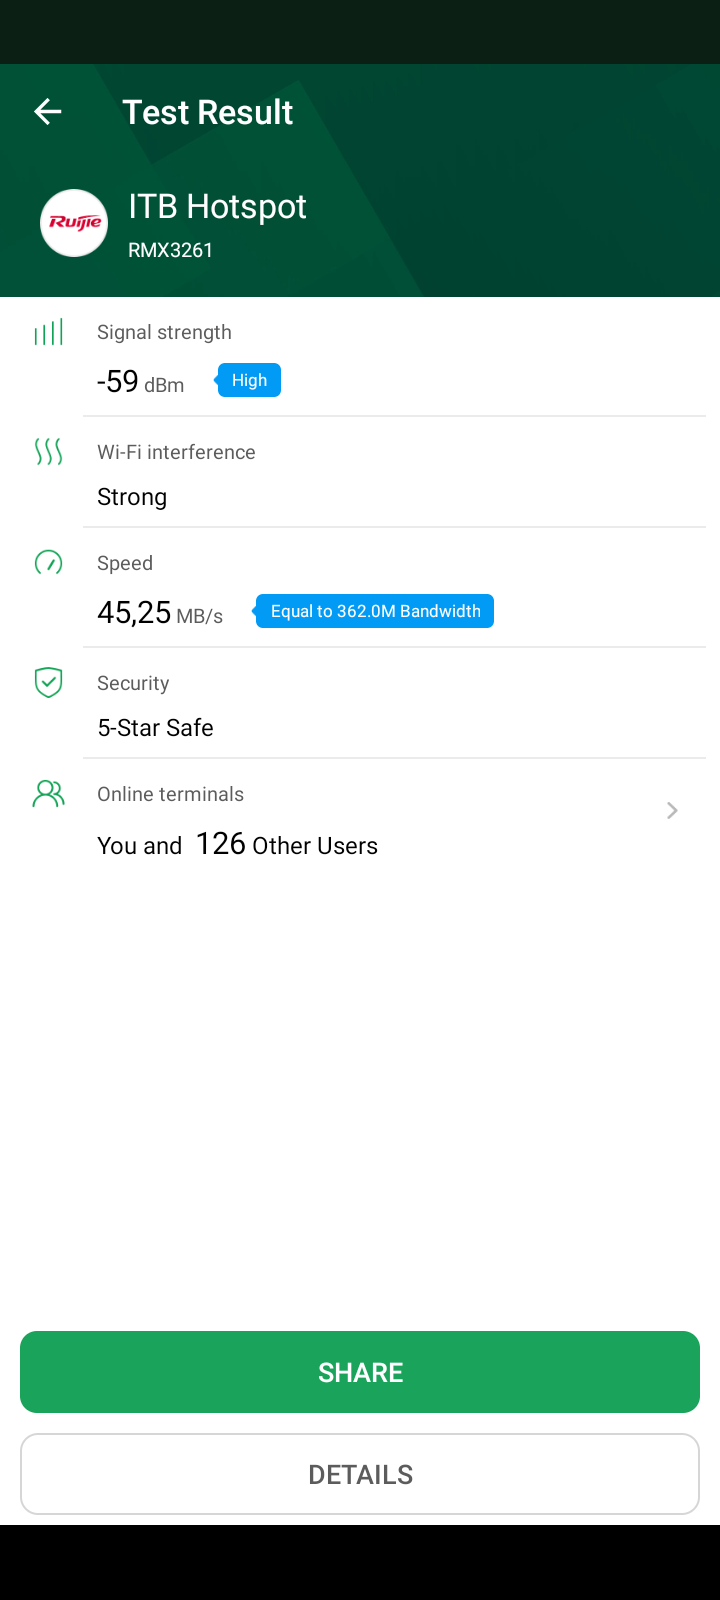Tap the Wi-Fi interference waves icon
The width and height of the screenshot is (720, 1600).
[x=48, y=452]
